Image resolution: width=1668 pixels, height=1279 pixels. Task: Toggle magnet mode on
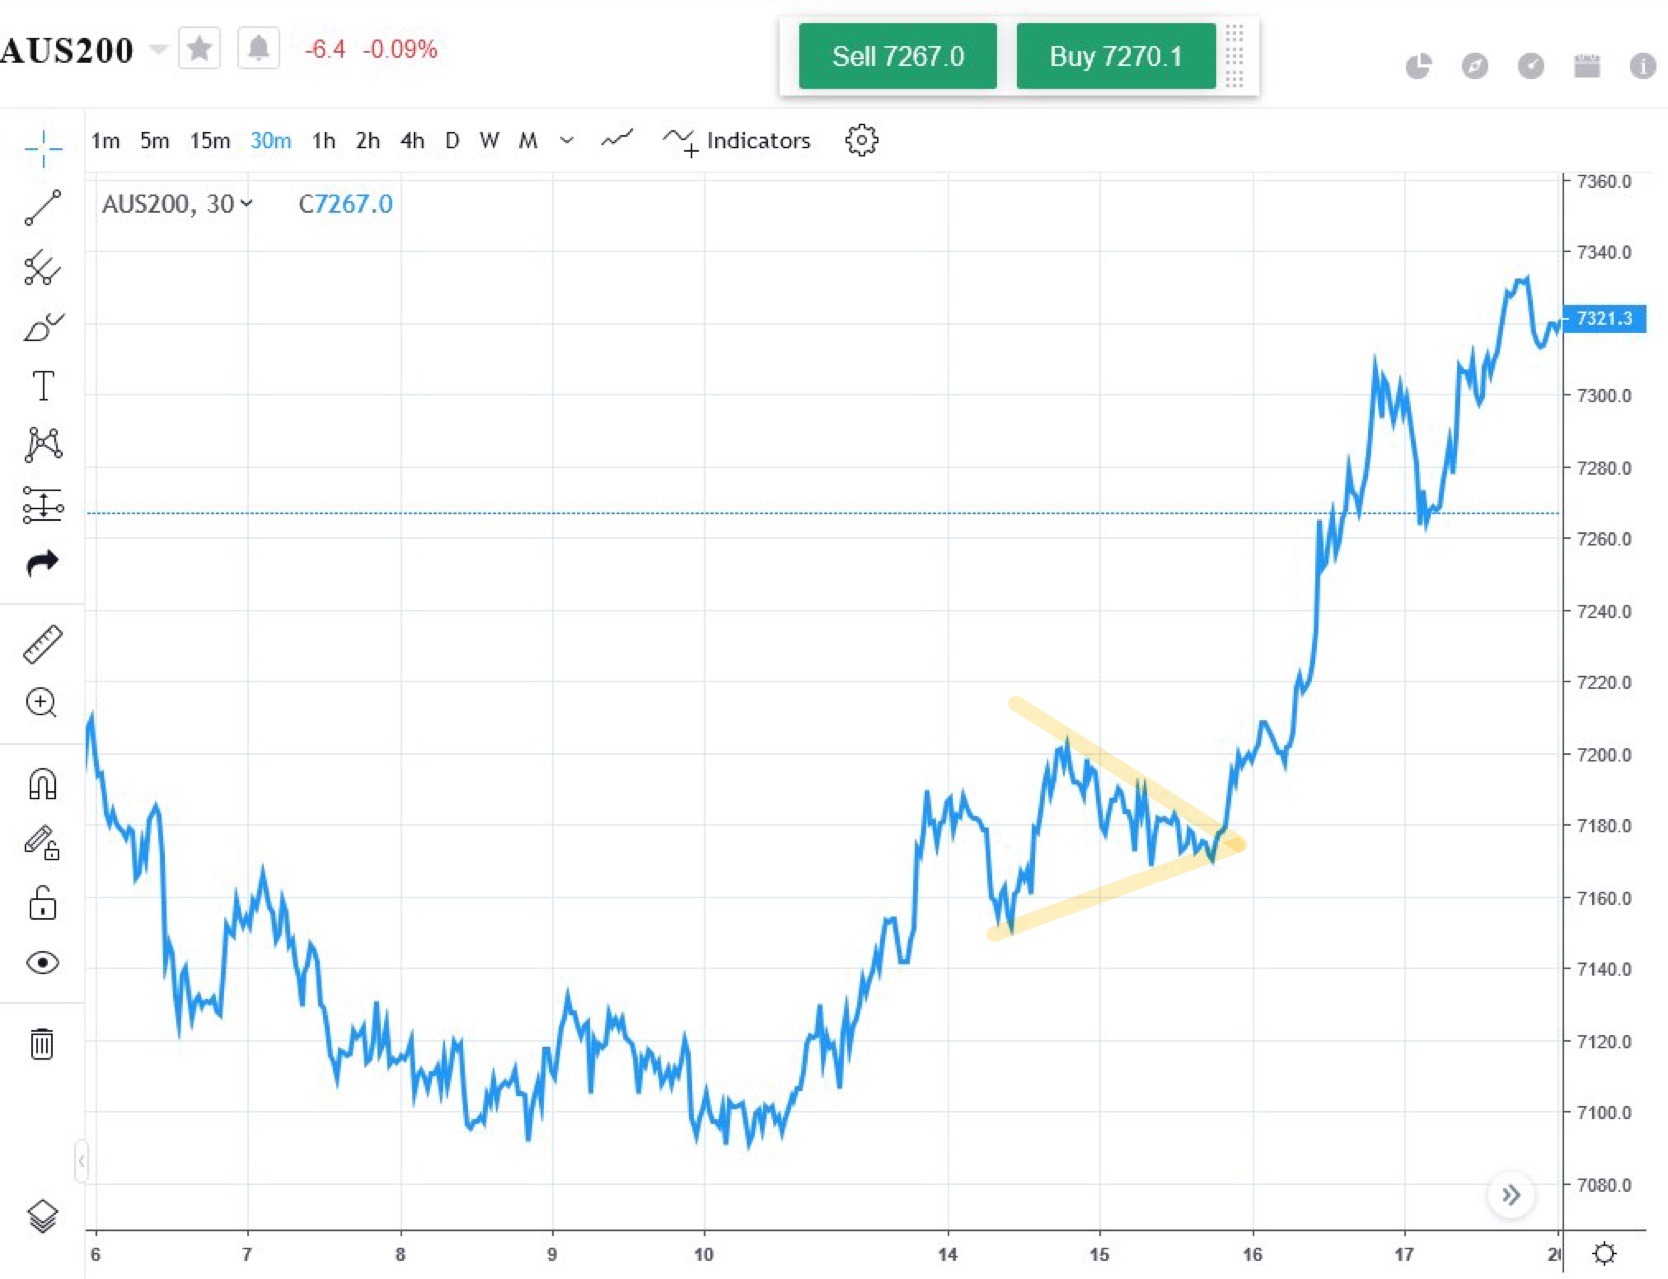[42, 784]
